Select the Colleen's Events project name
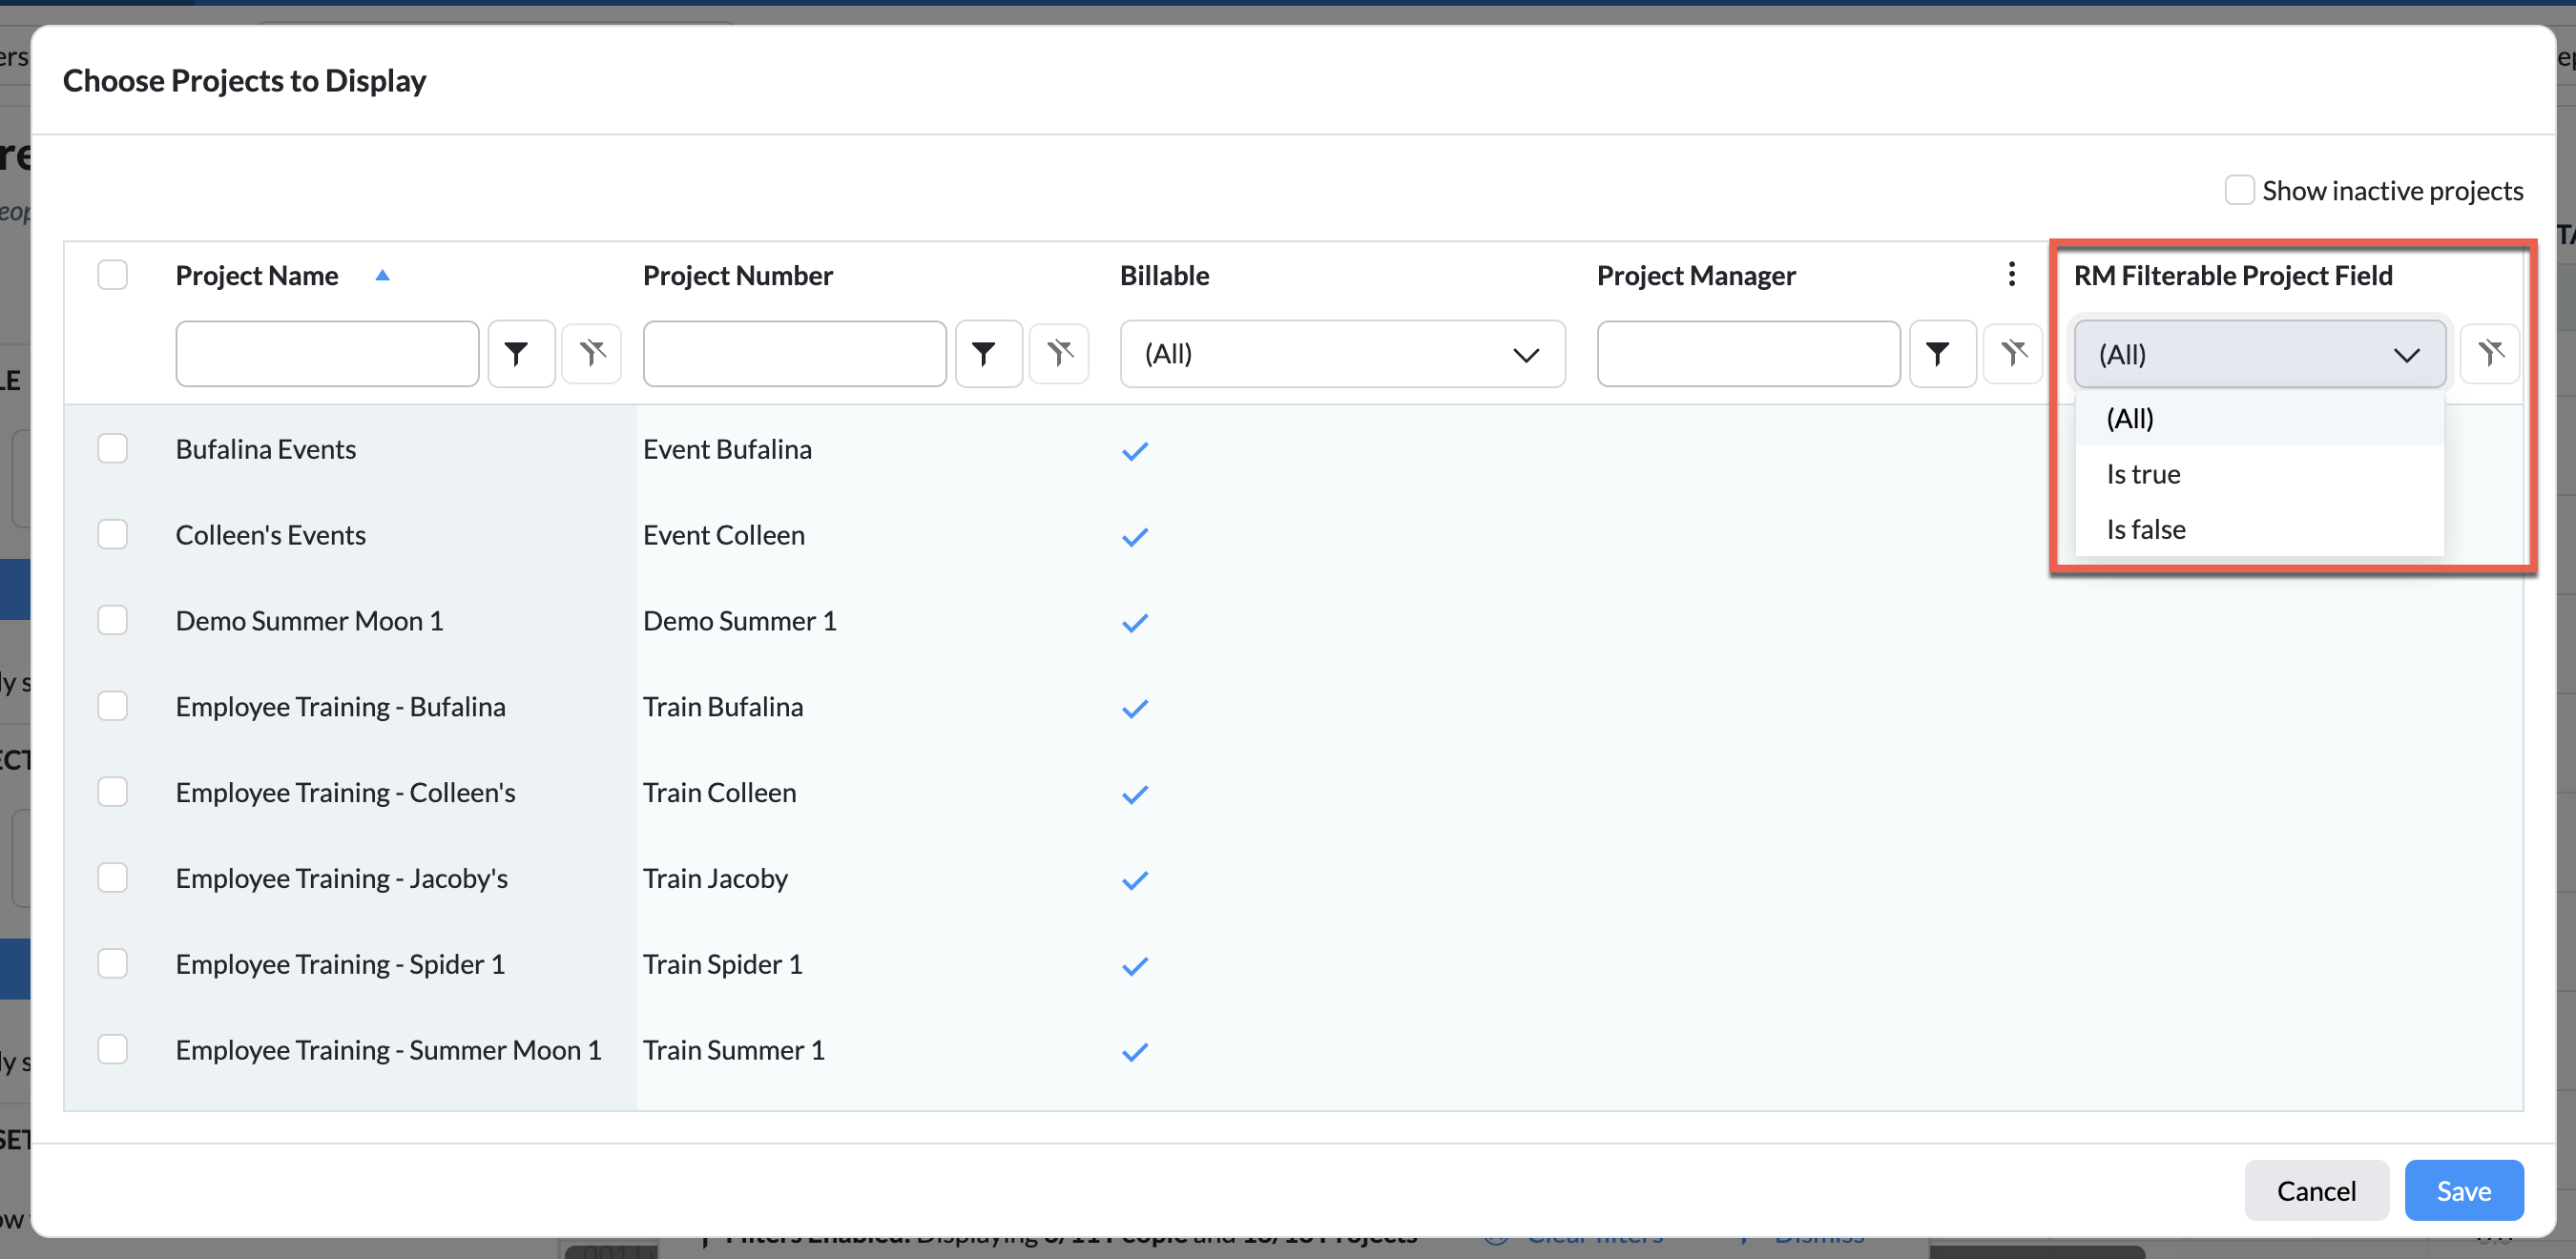The height and width of the screenshot is (1259, 2576). (x=271, y=535)
